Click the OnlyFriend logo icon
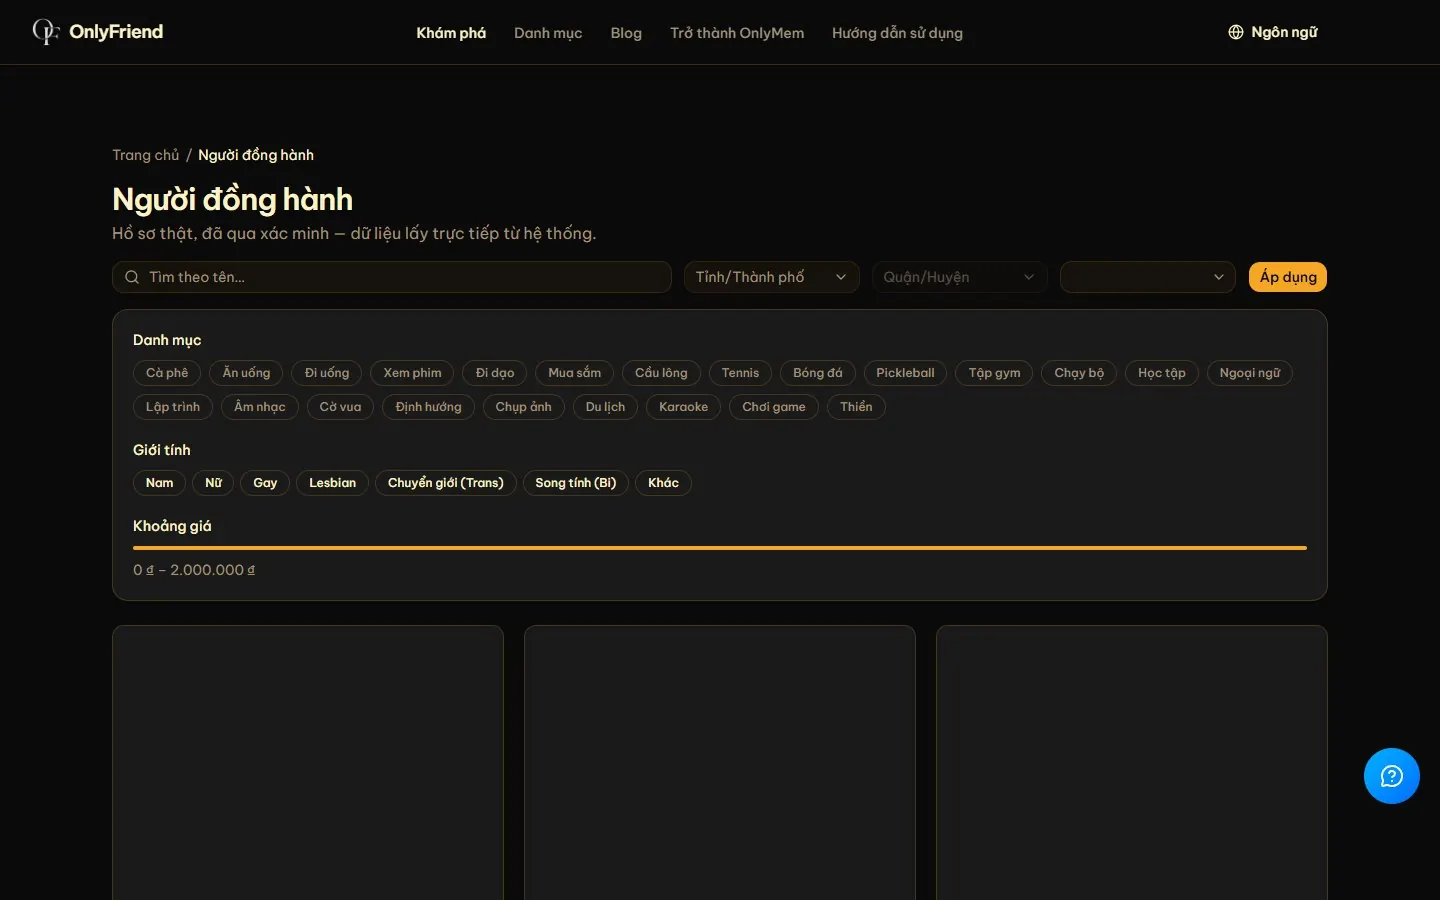The height and width of the screenshot is (900, 1440). point(45,32)
